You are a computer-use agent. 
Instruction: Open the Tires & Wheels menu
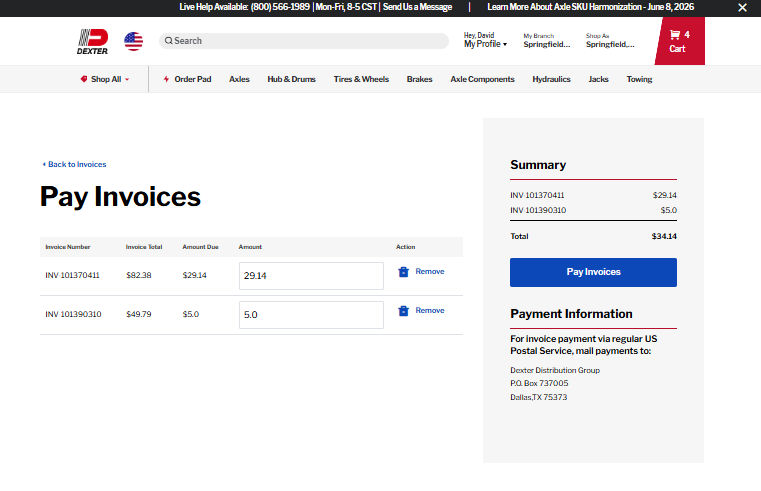pos(361,79)
